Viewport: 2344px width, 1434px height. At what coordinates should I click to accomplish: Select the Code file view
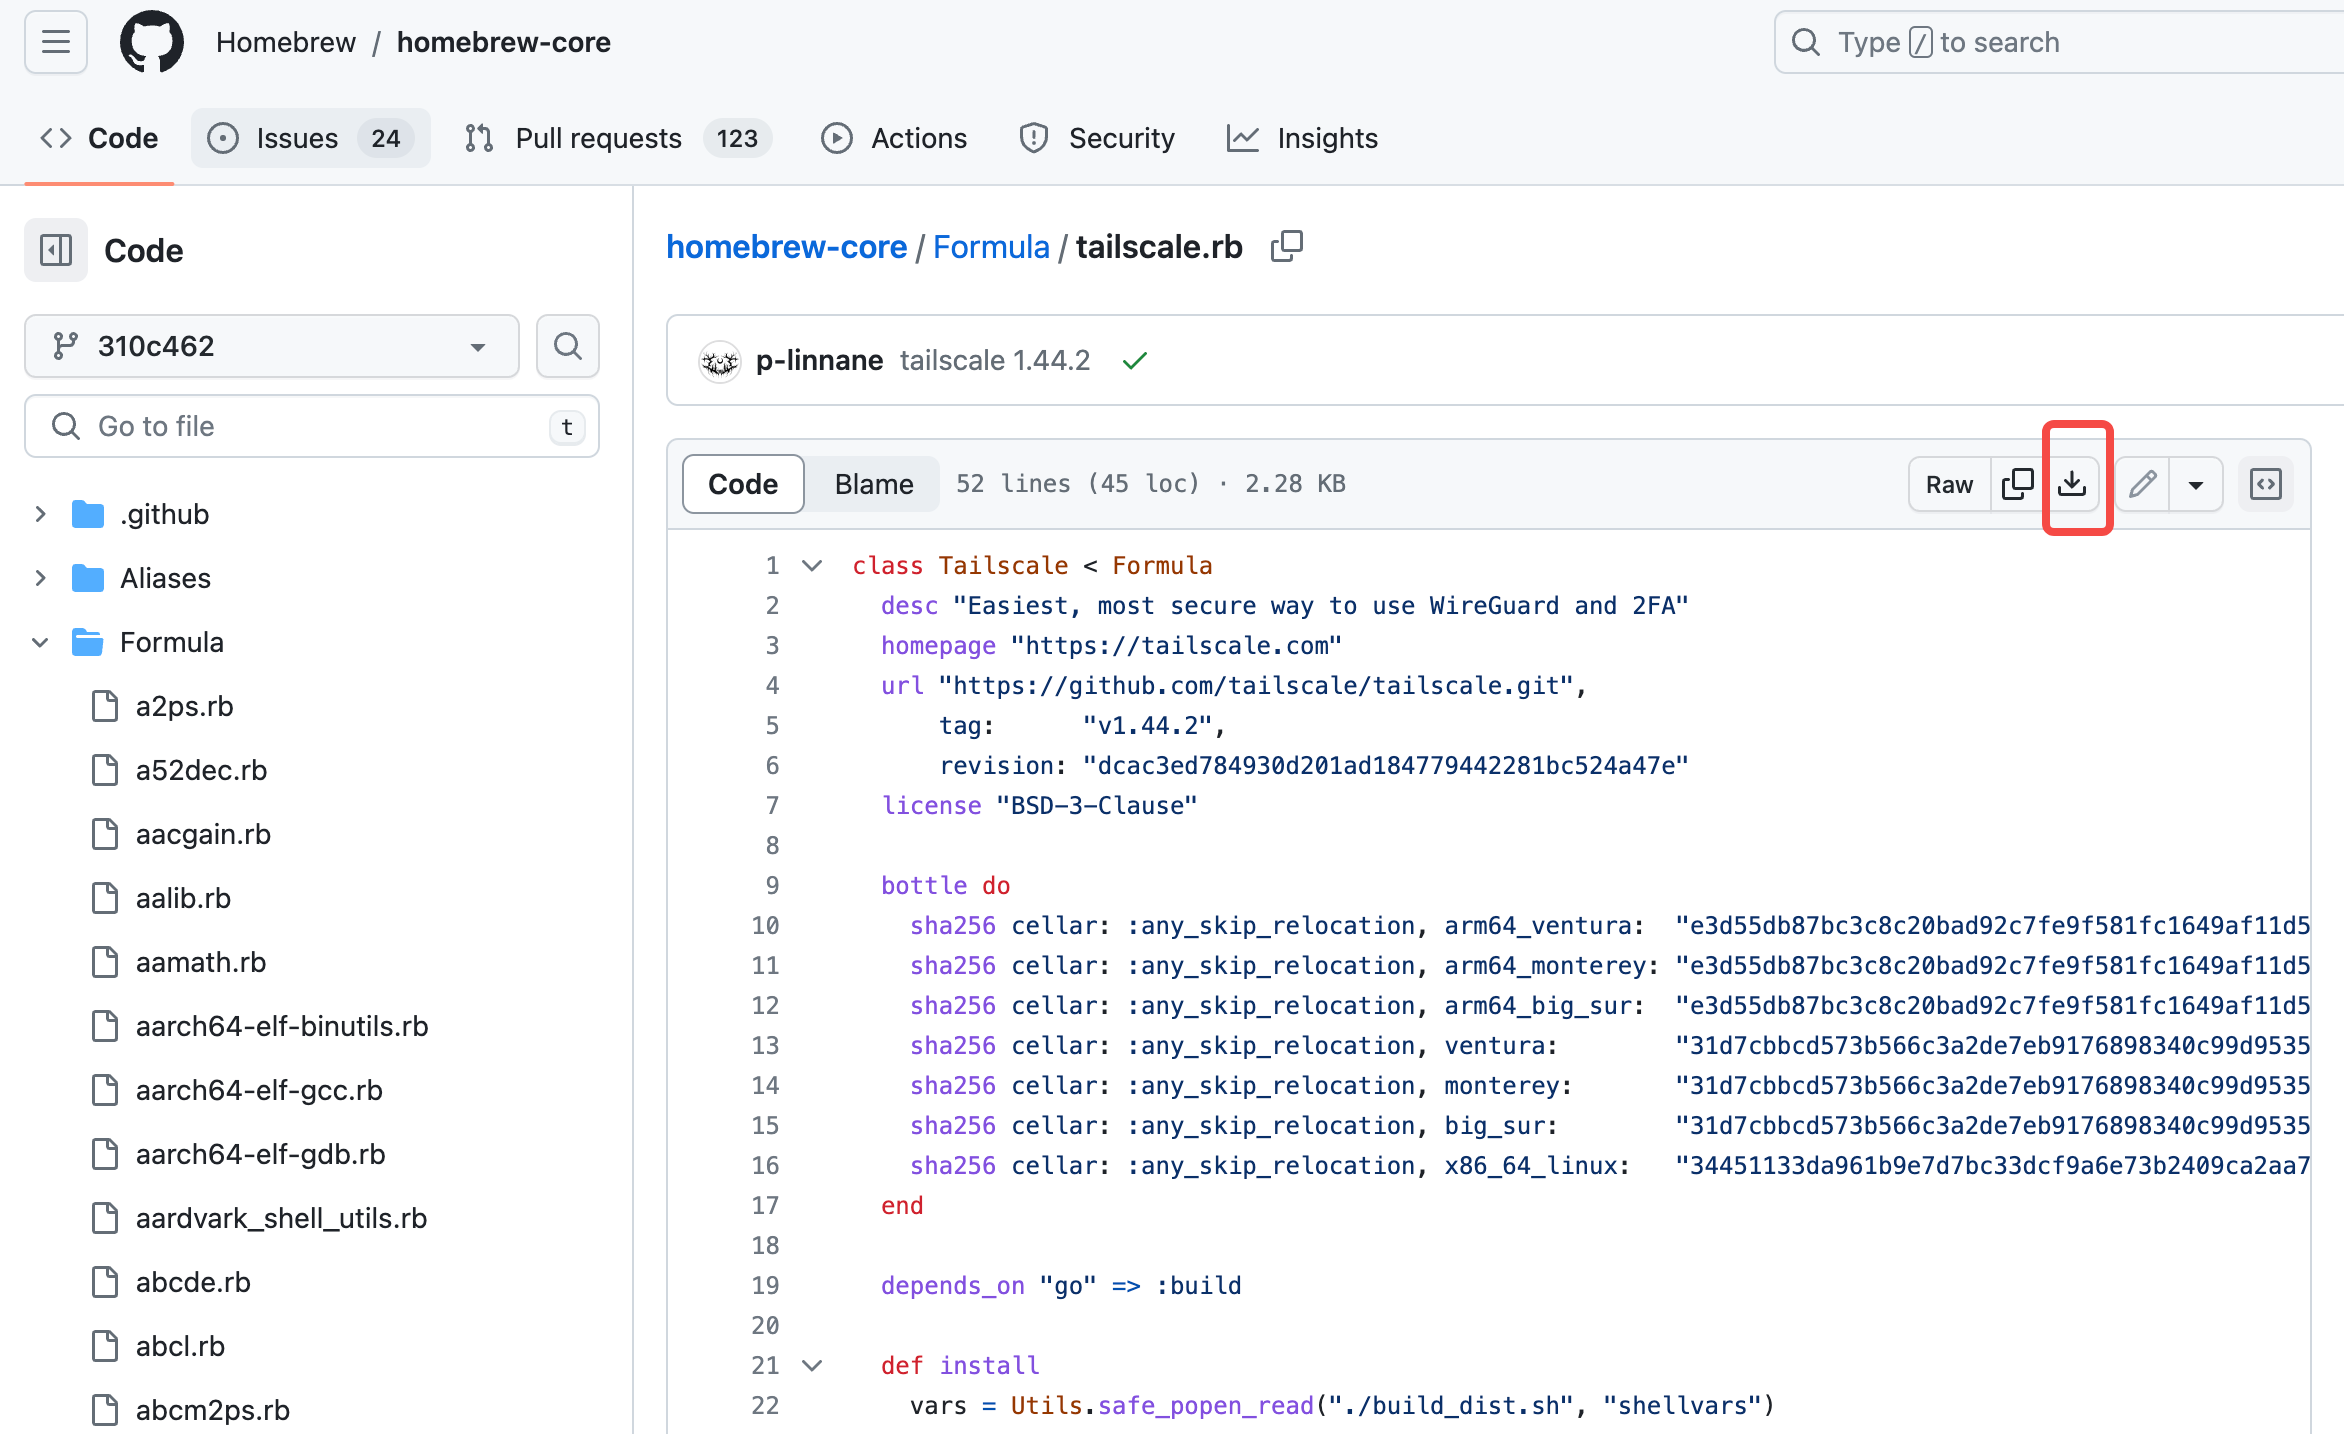click(743, 484)
